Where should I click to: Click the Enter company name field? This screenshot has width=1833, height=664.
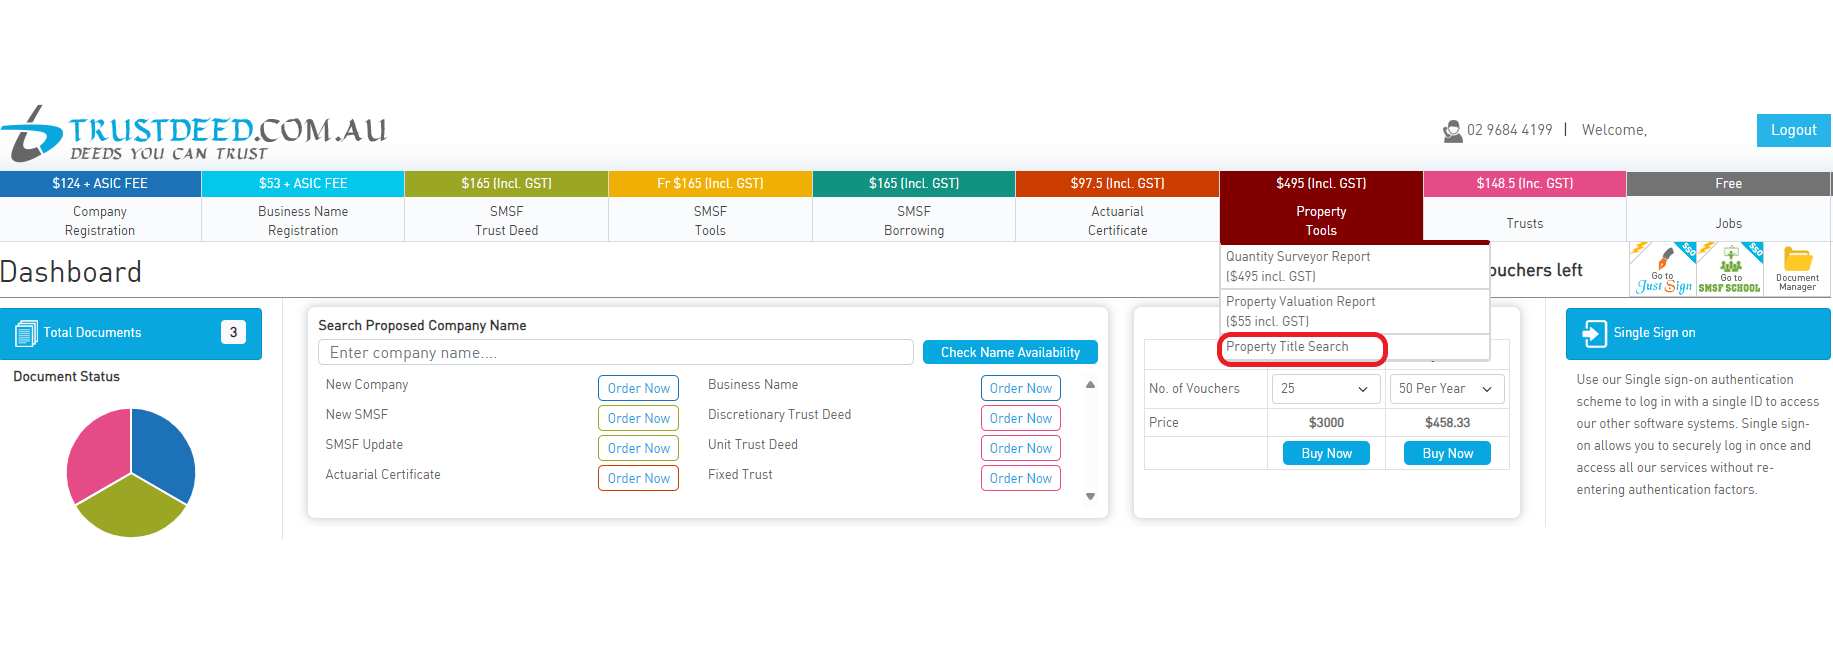pyautogui.click(x=615, y=353)
